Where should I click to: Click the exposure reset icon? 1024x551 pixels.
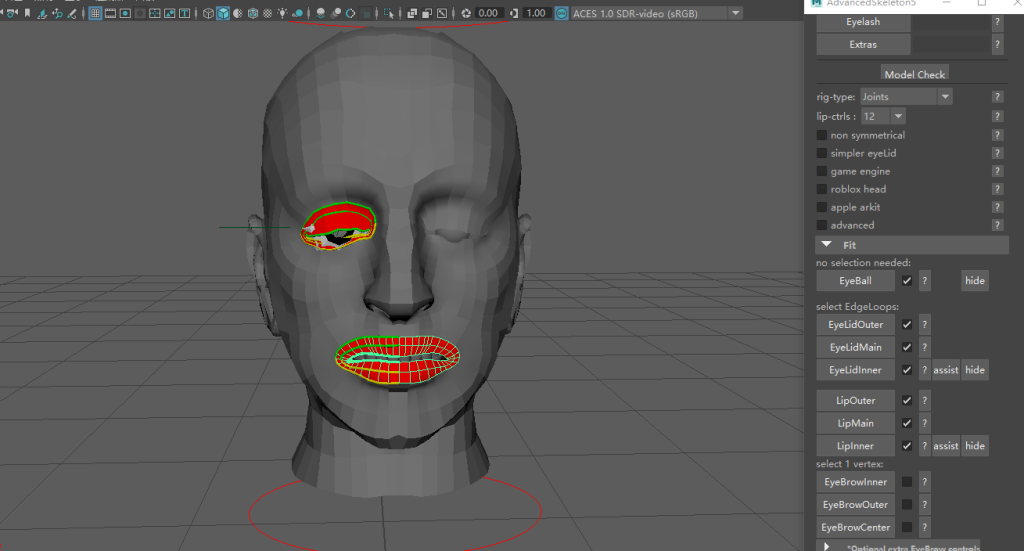[x=466, y=13]
